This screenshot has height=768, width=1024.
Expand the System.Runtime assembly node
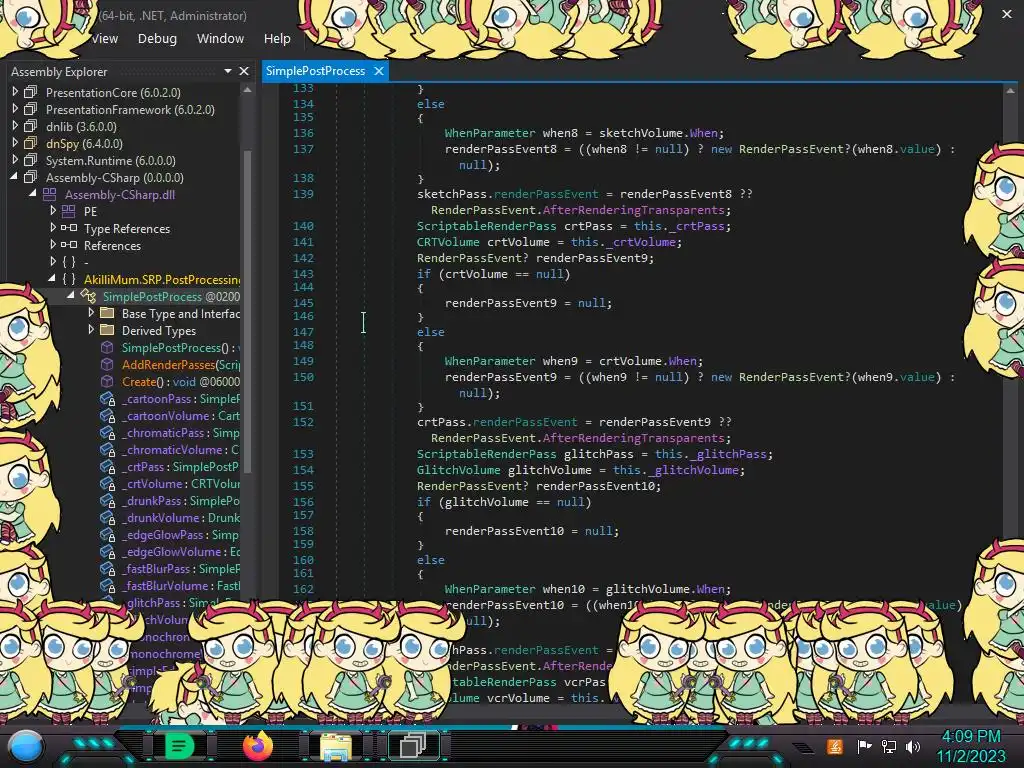pos(15,160)
